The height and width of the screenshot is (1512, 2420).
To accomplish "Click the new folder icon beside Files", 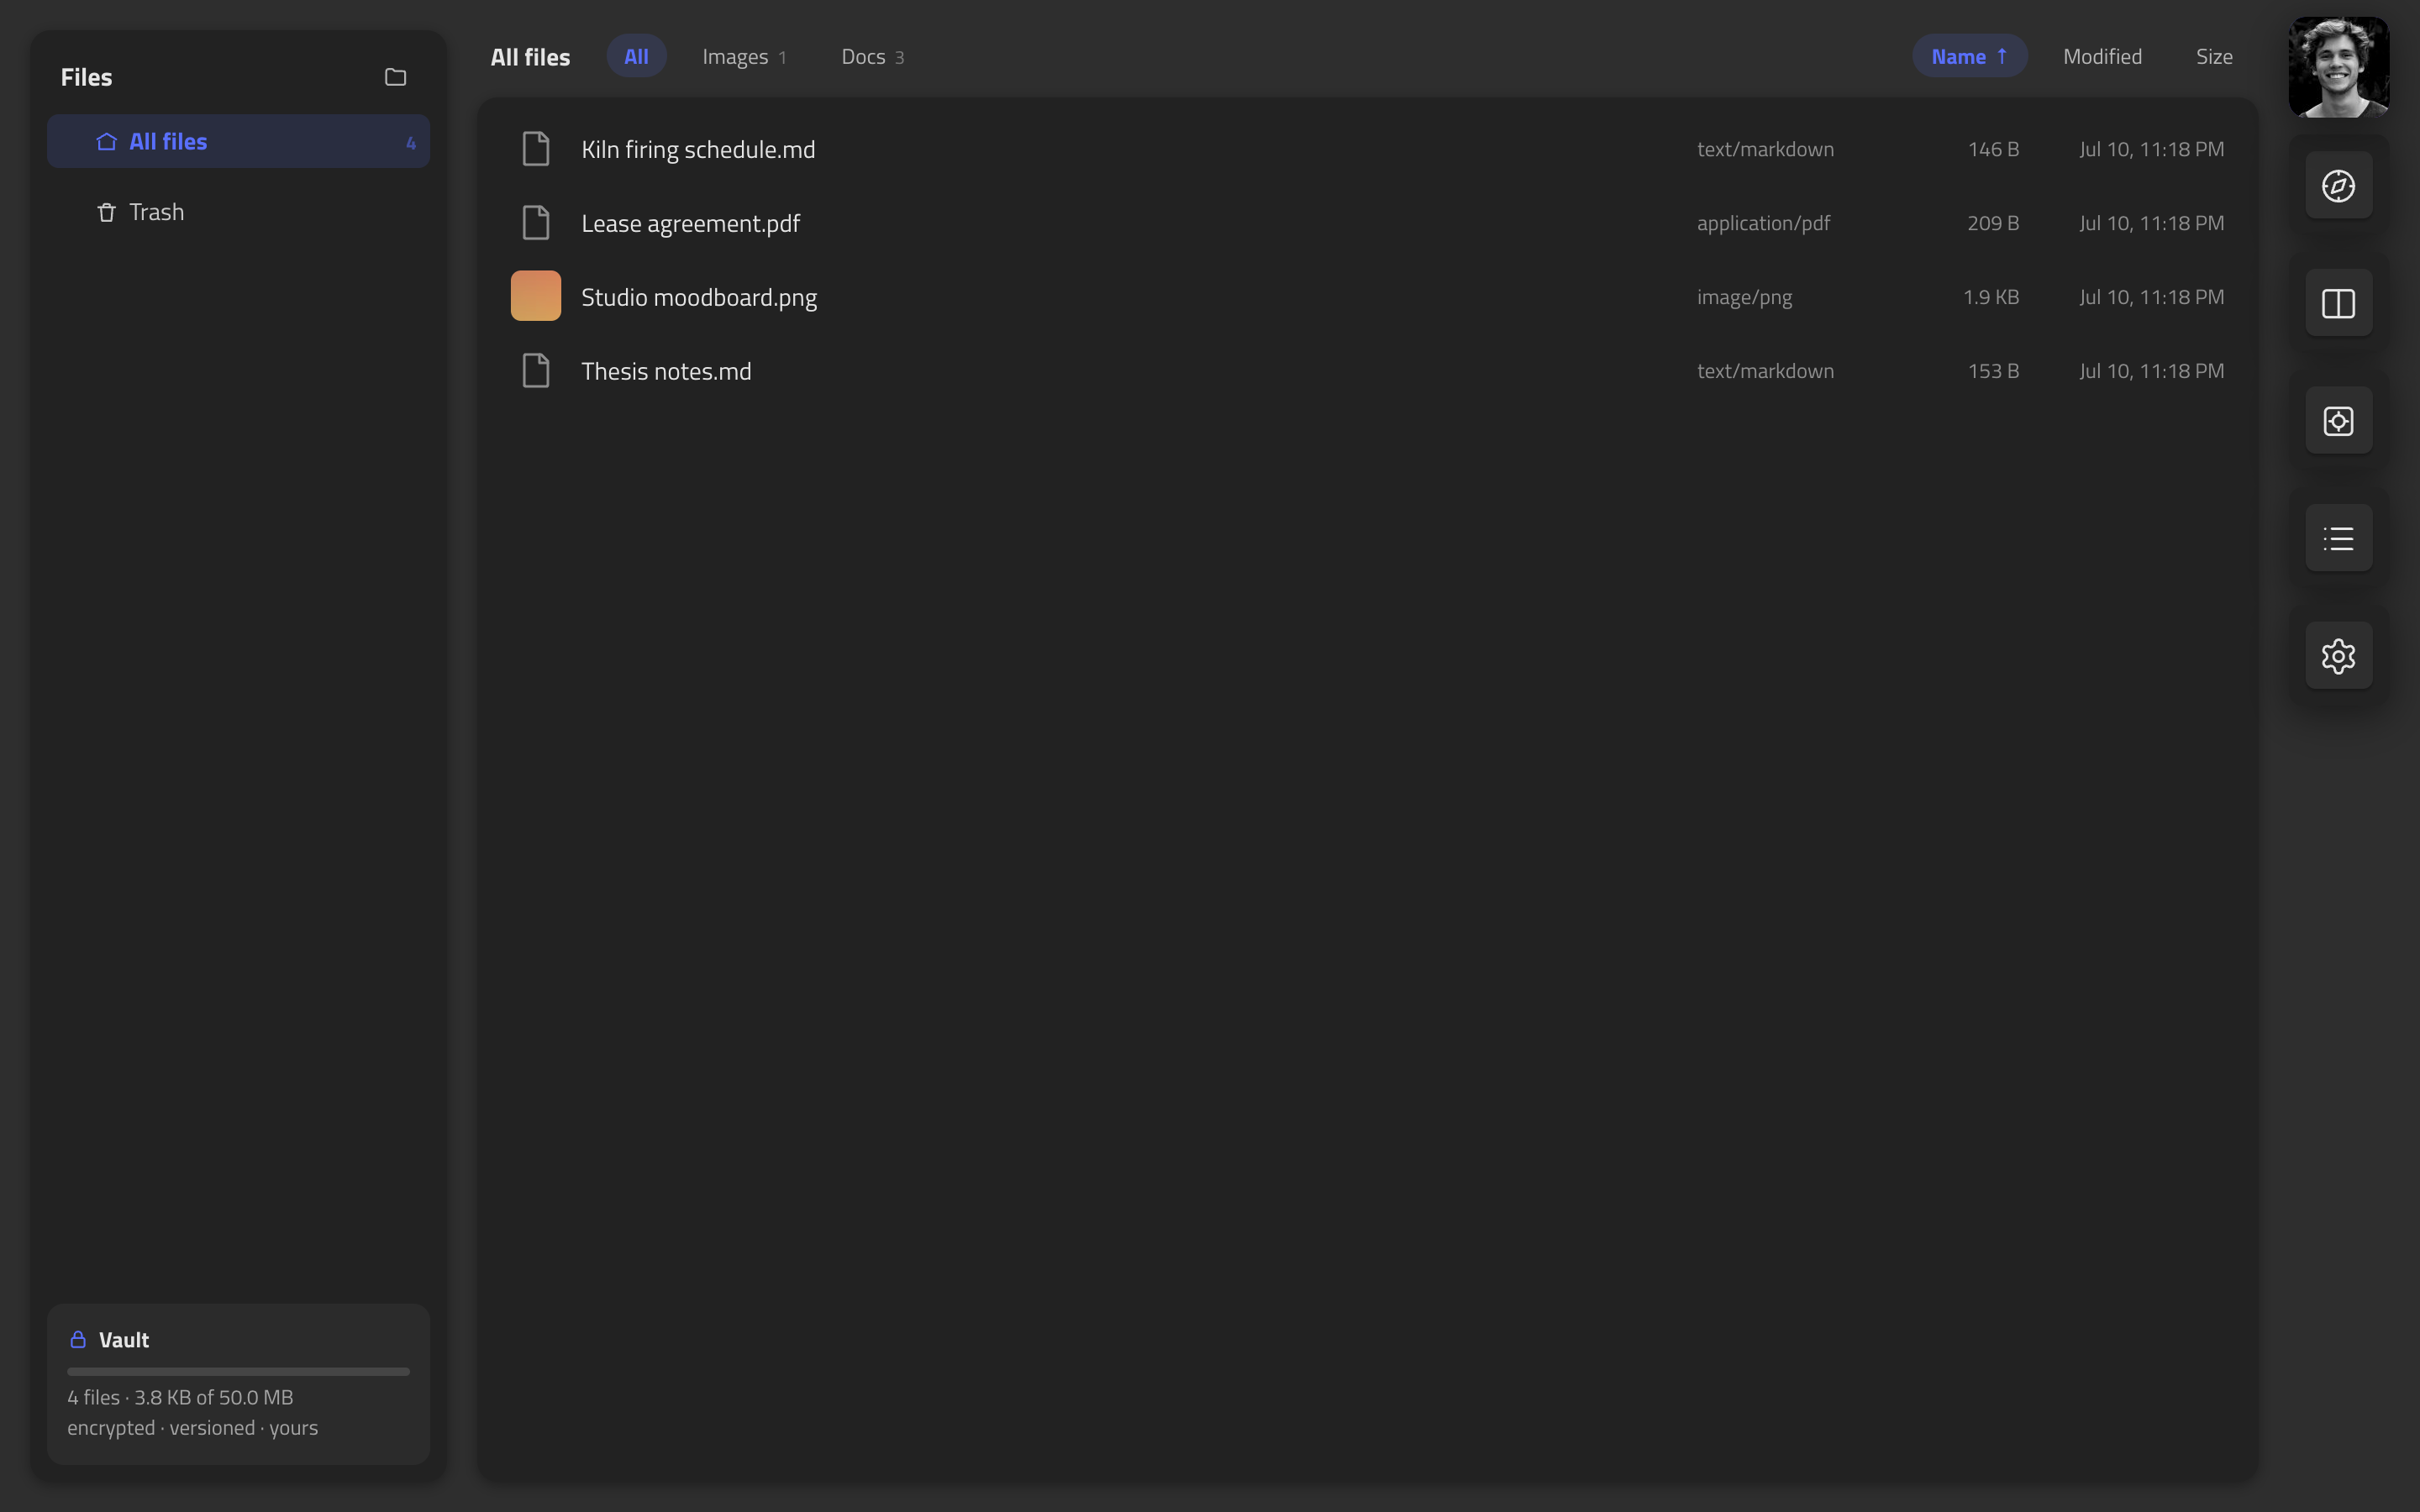I will pyautogui.click(x=395, y=77).
